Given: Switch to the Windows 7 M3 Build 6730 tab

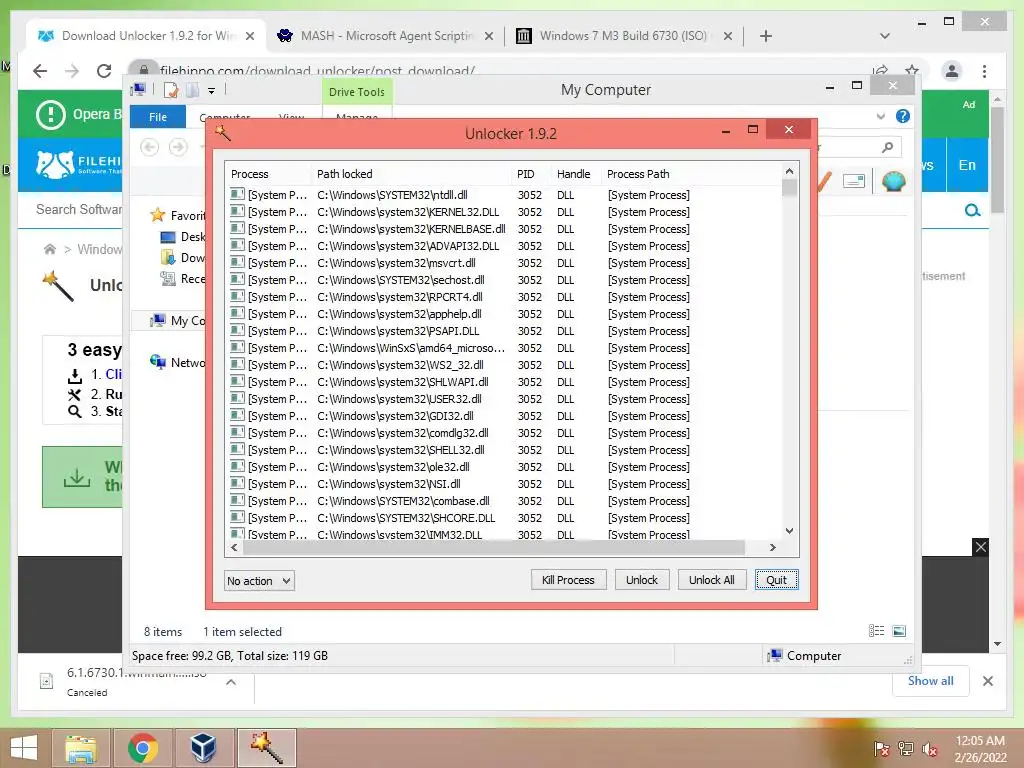Looking at the screenshot, I should 624,36.
